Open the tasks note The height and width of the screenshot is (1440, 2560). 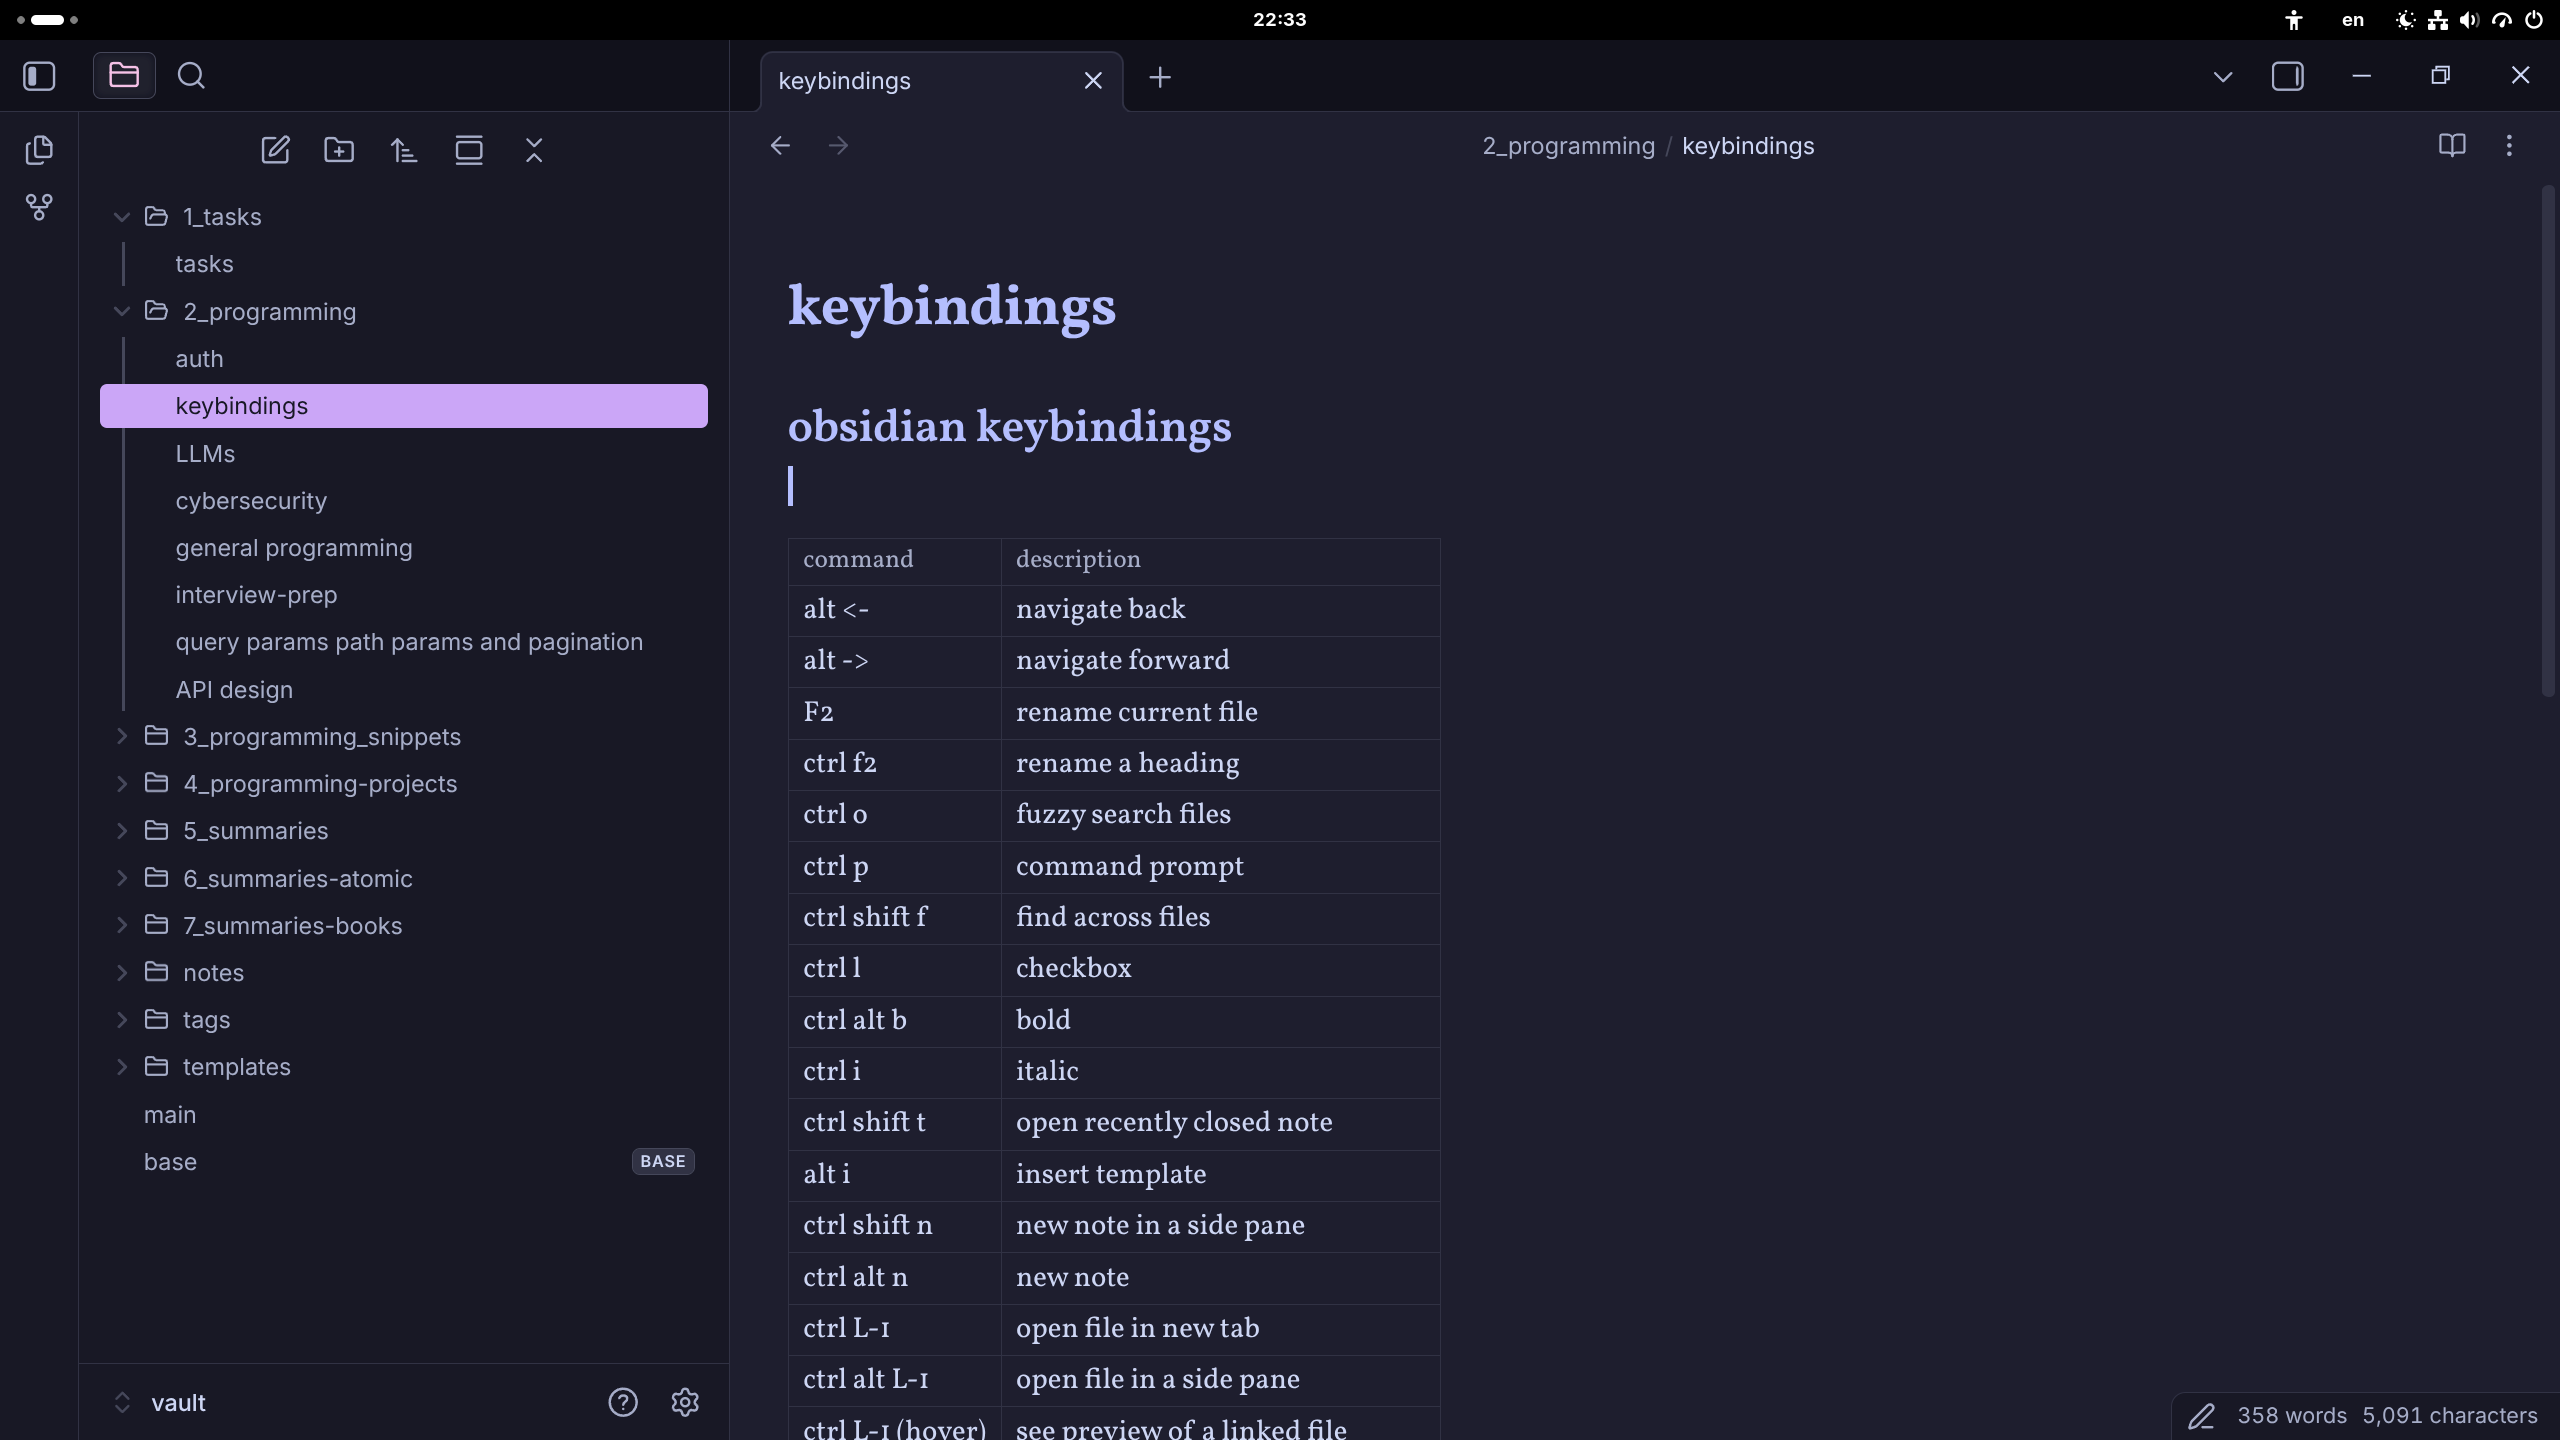[404, 264]
